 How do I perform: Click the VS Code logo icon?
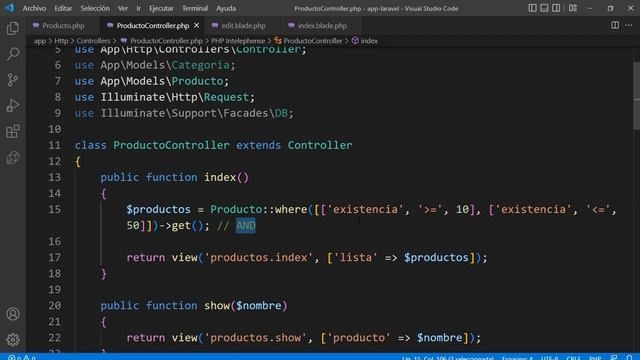[9, 8]
